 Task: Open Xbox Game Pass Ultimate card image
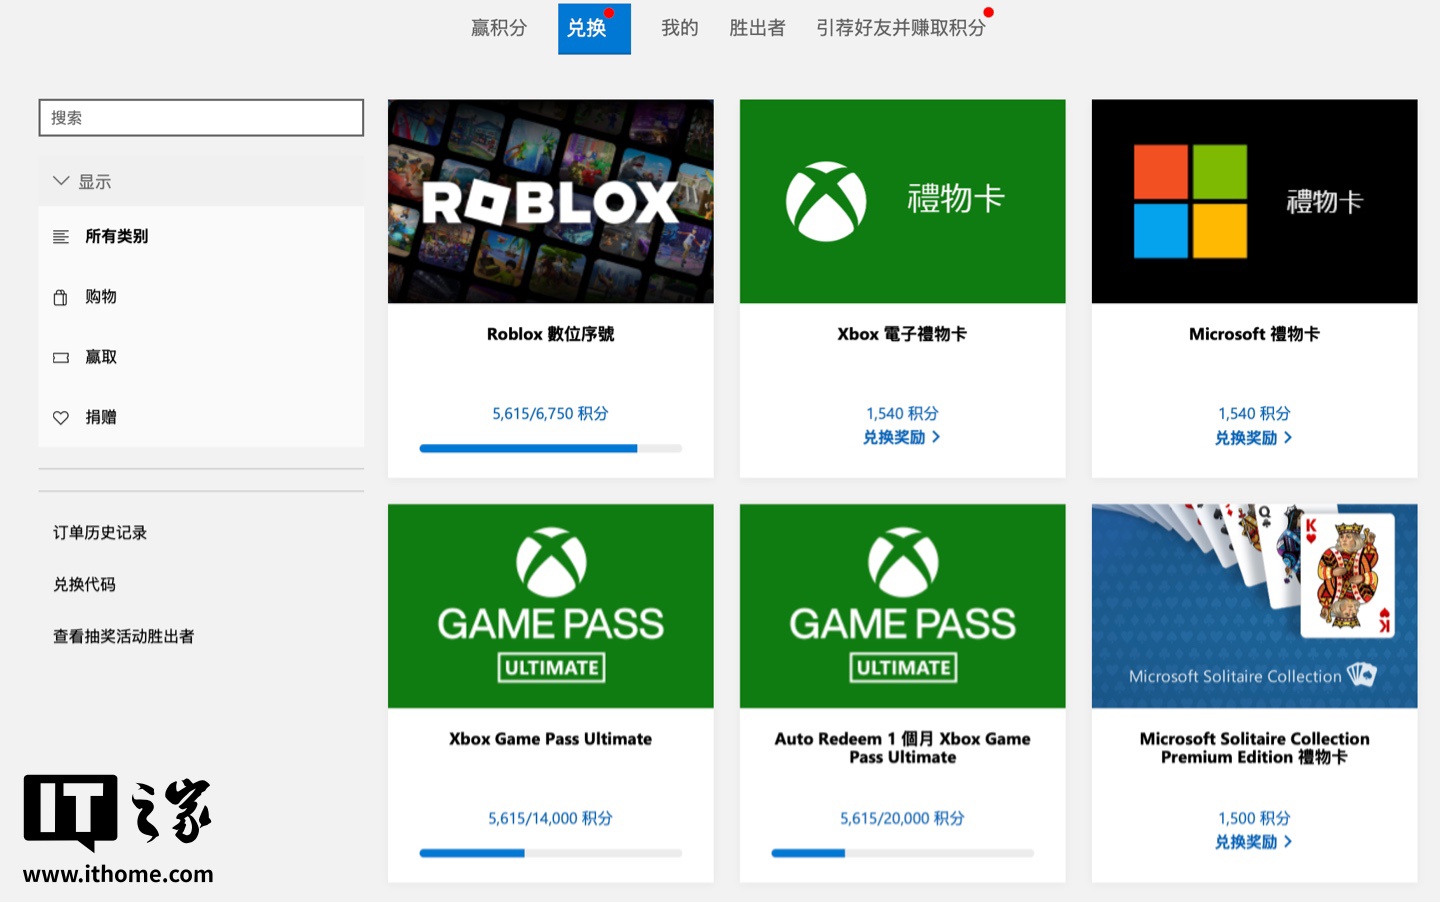point(551,606)
